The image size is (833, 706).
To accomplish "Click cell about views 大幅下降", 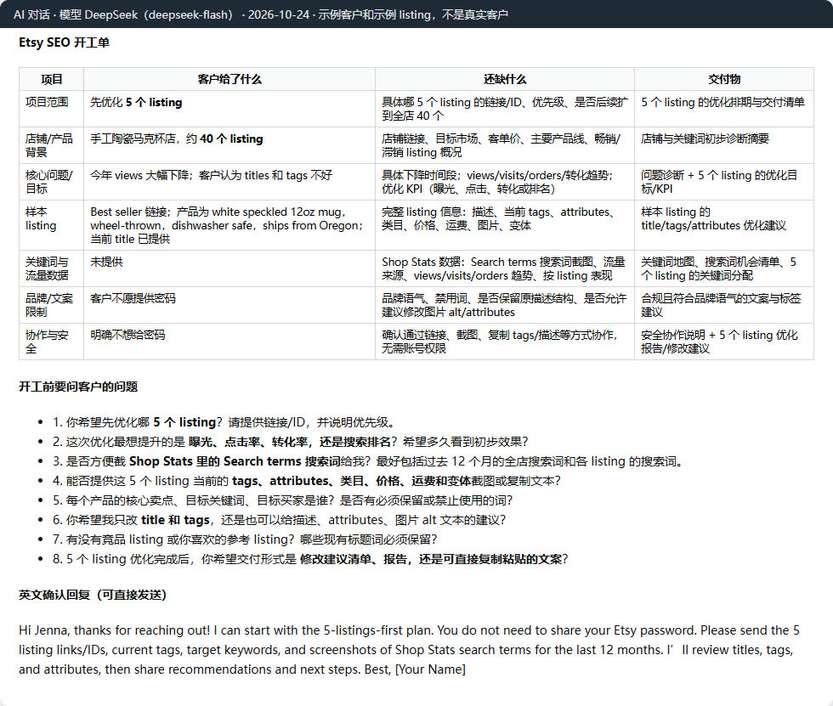I will (230, 182).
